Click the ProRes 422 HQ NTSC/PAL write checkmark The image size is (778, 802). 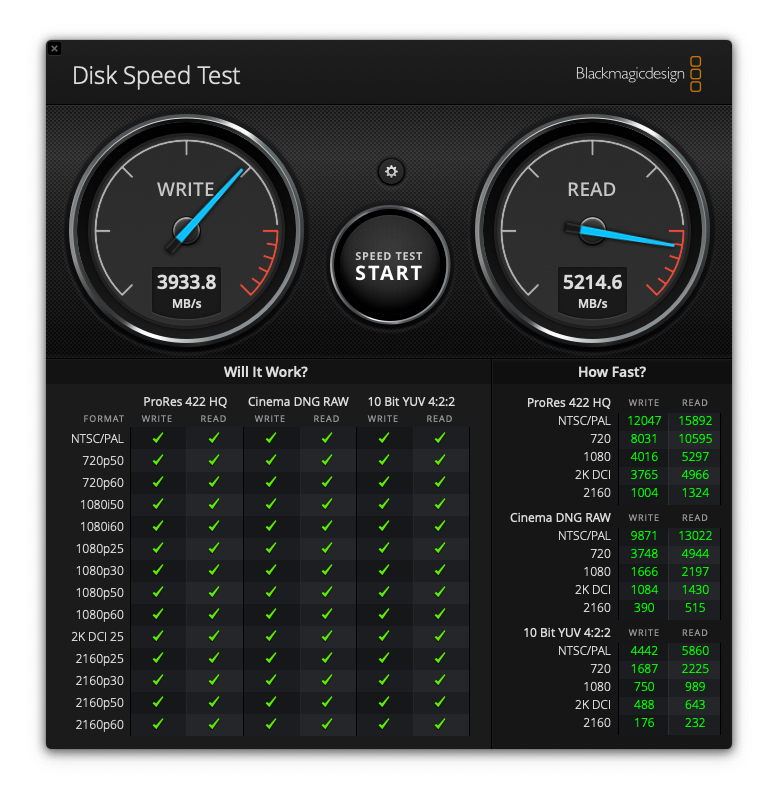tap(158, 438)
